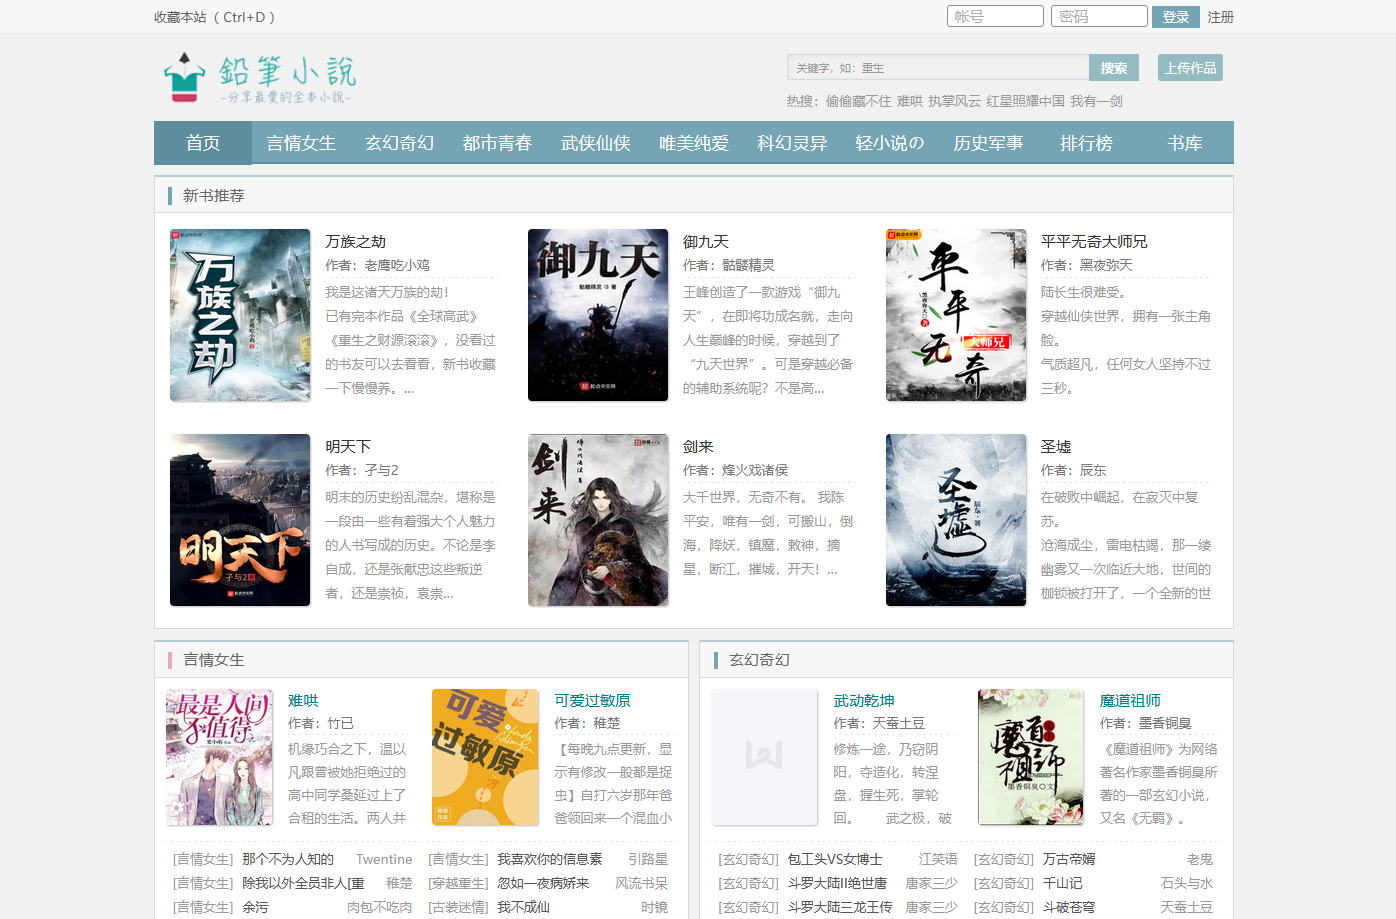
Task: Open the 排行榜 menu item
Action: tap(1086, 143)
